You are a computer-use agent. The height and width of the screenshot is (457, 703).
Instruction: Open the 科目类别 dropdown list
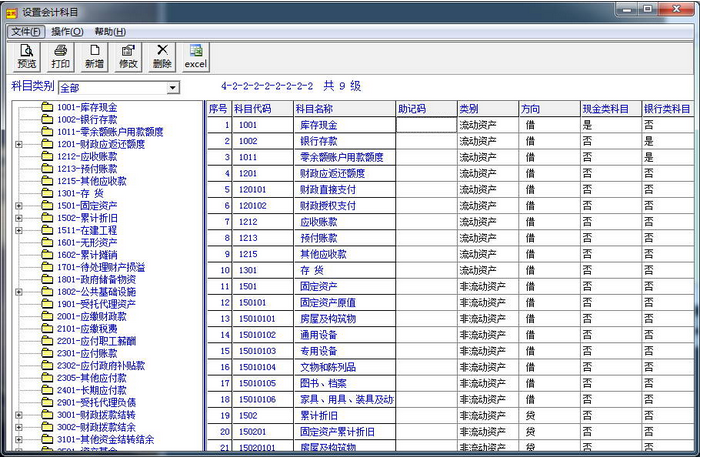[x=172, y=88]
